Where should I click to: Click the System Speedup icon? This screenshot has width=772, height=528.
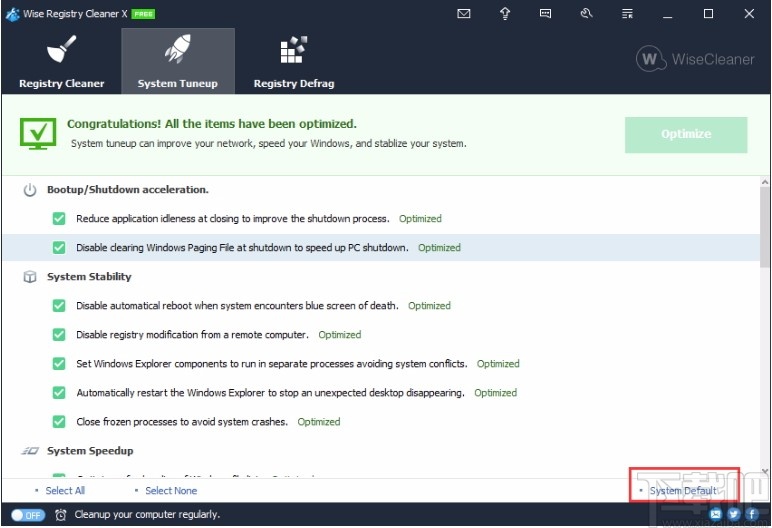point(30,451)
